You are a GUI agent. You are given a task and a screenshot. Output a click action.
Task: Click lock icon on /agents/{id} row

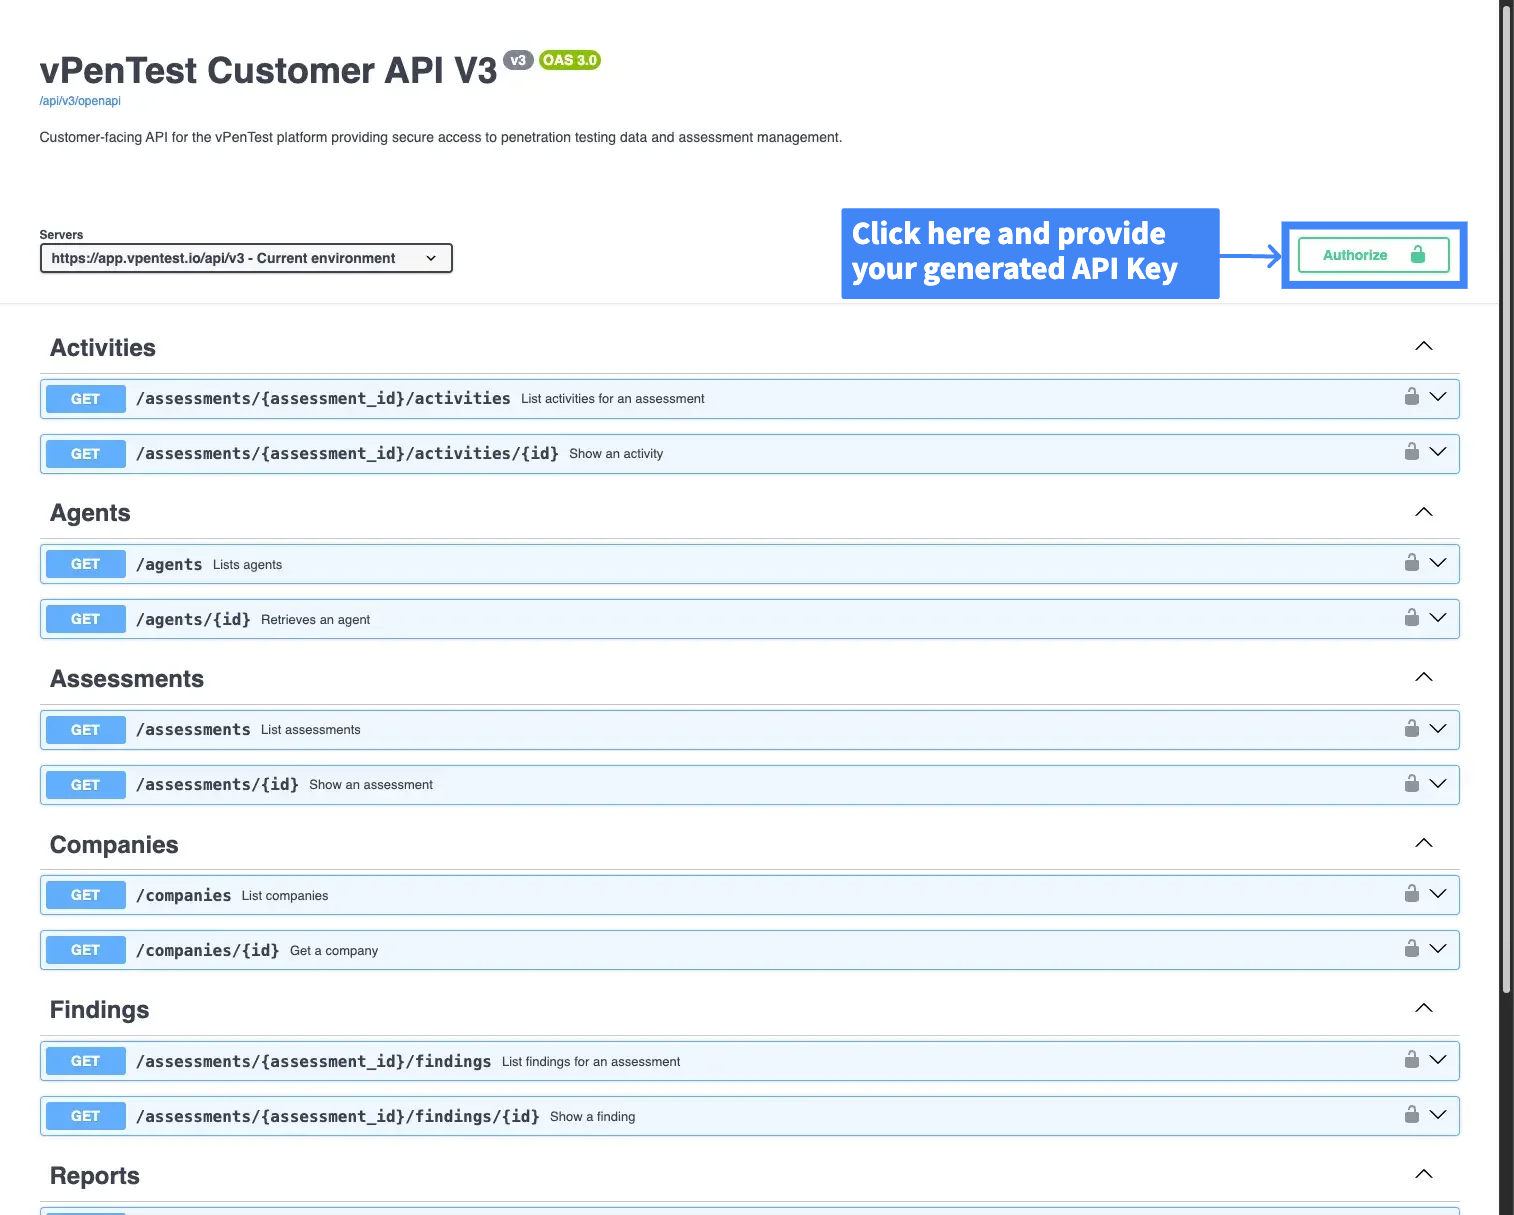pyautogui.click(x=1411, y=618)
